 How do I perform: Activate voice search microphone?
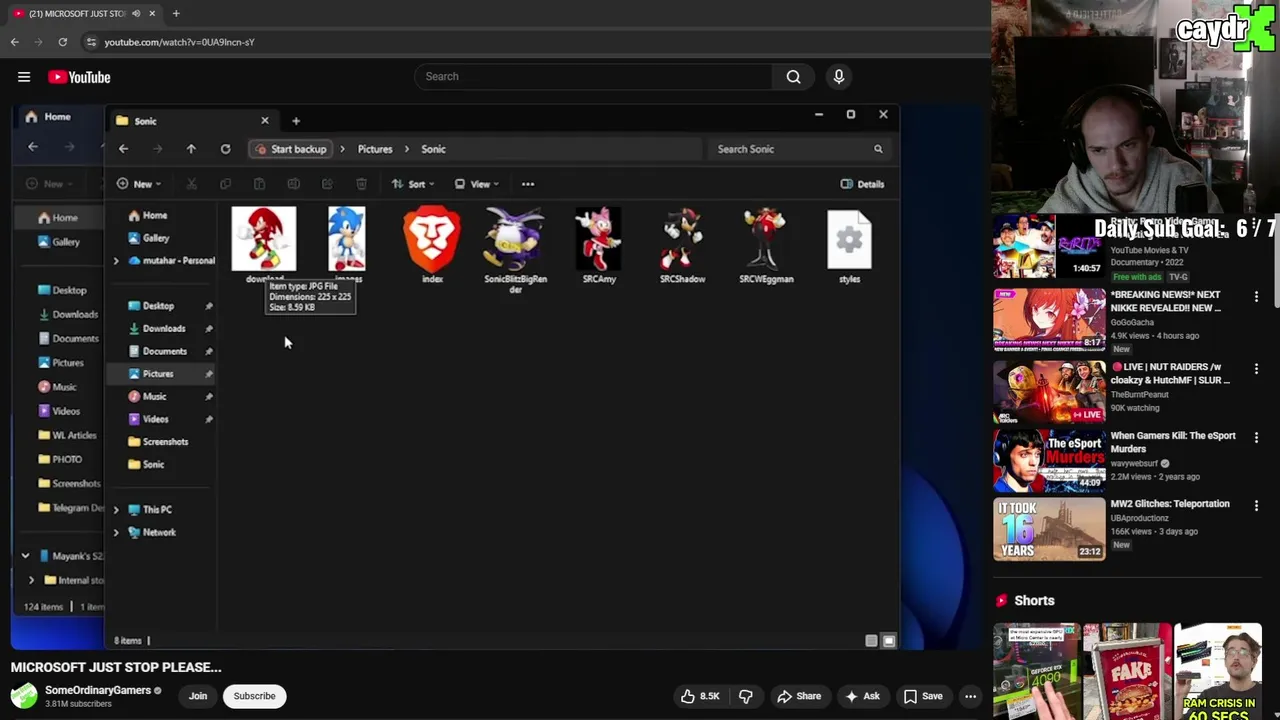point(839,76)
